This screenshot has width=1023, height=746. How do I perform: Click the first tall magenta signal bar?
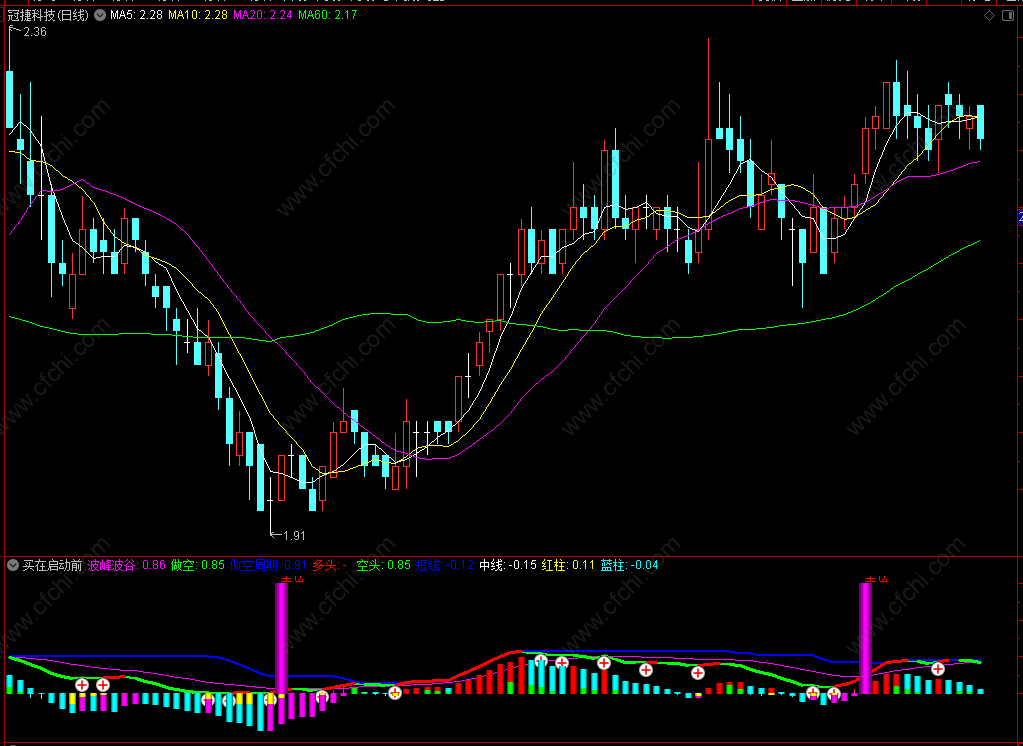281,638
